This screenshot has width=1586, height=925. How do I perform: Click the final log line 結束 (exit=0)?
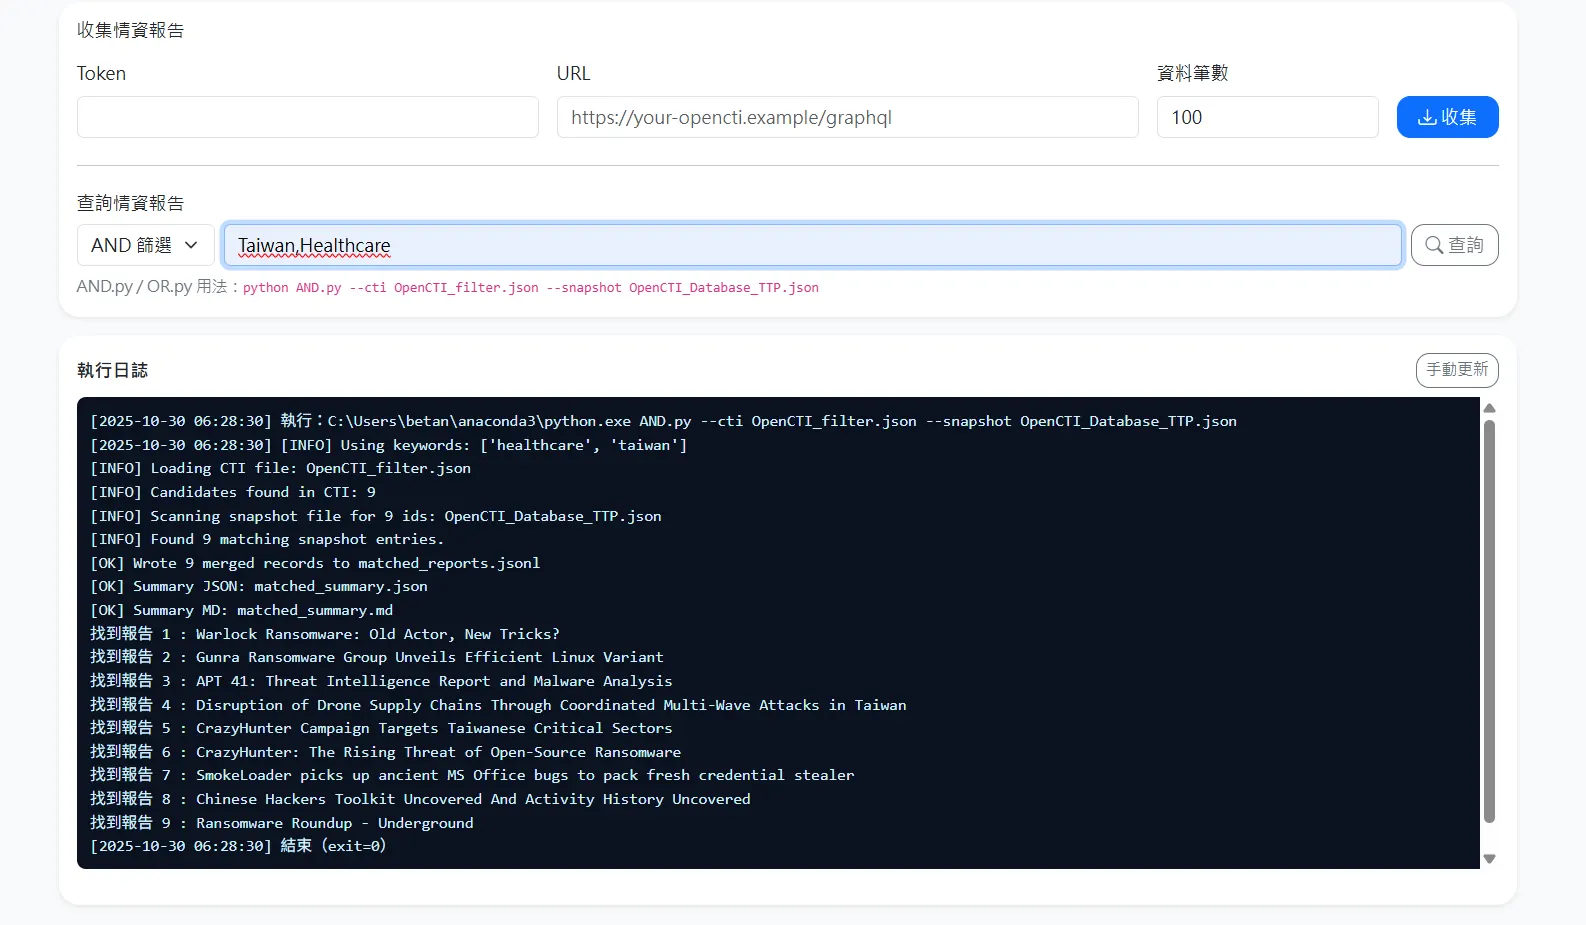click(x=238, y=846)
